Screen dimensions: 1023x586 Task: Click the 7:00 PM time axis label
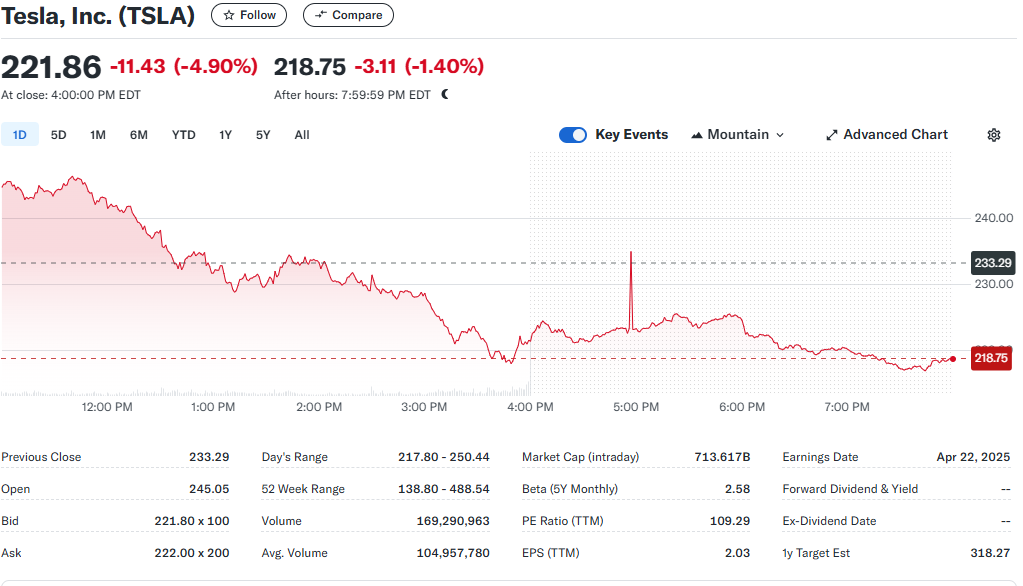coord(847,407)
